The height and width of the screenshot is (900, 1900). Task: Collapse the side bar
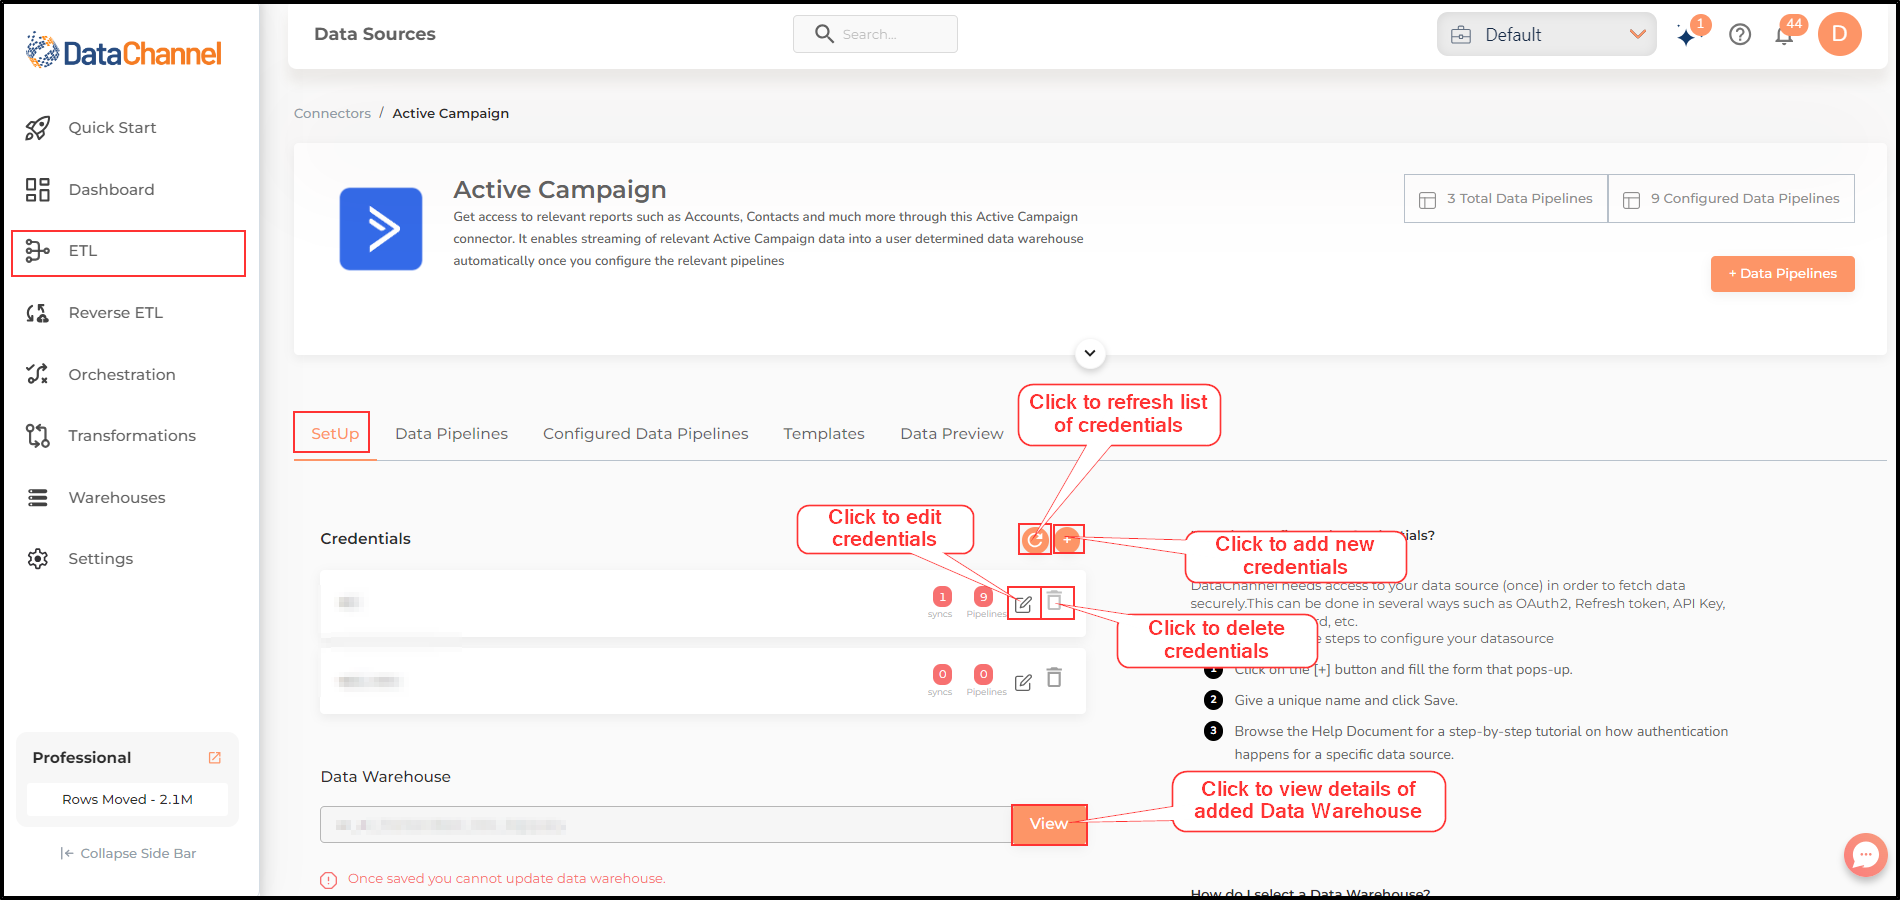(x=128, y=854)
